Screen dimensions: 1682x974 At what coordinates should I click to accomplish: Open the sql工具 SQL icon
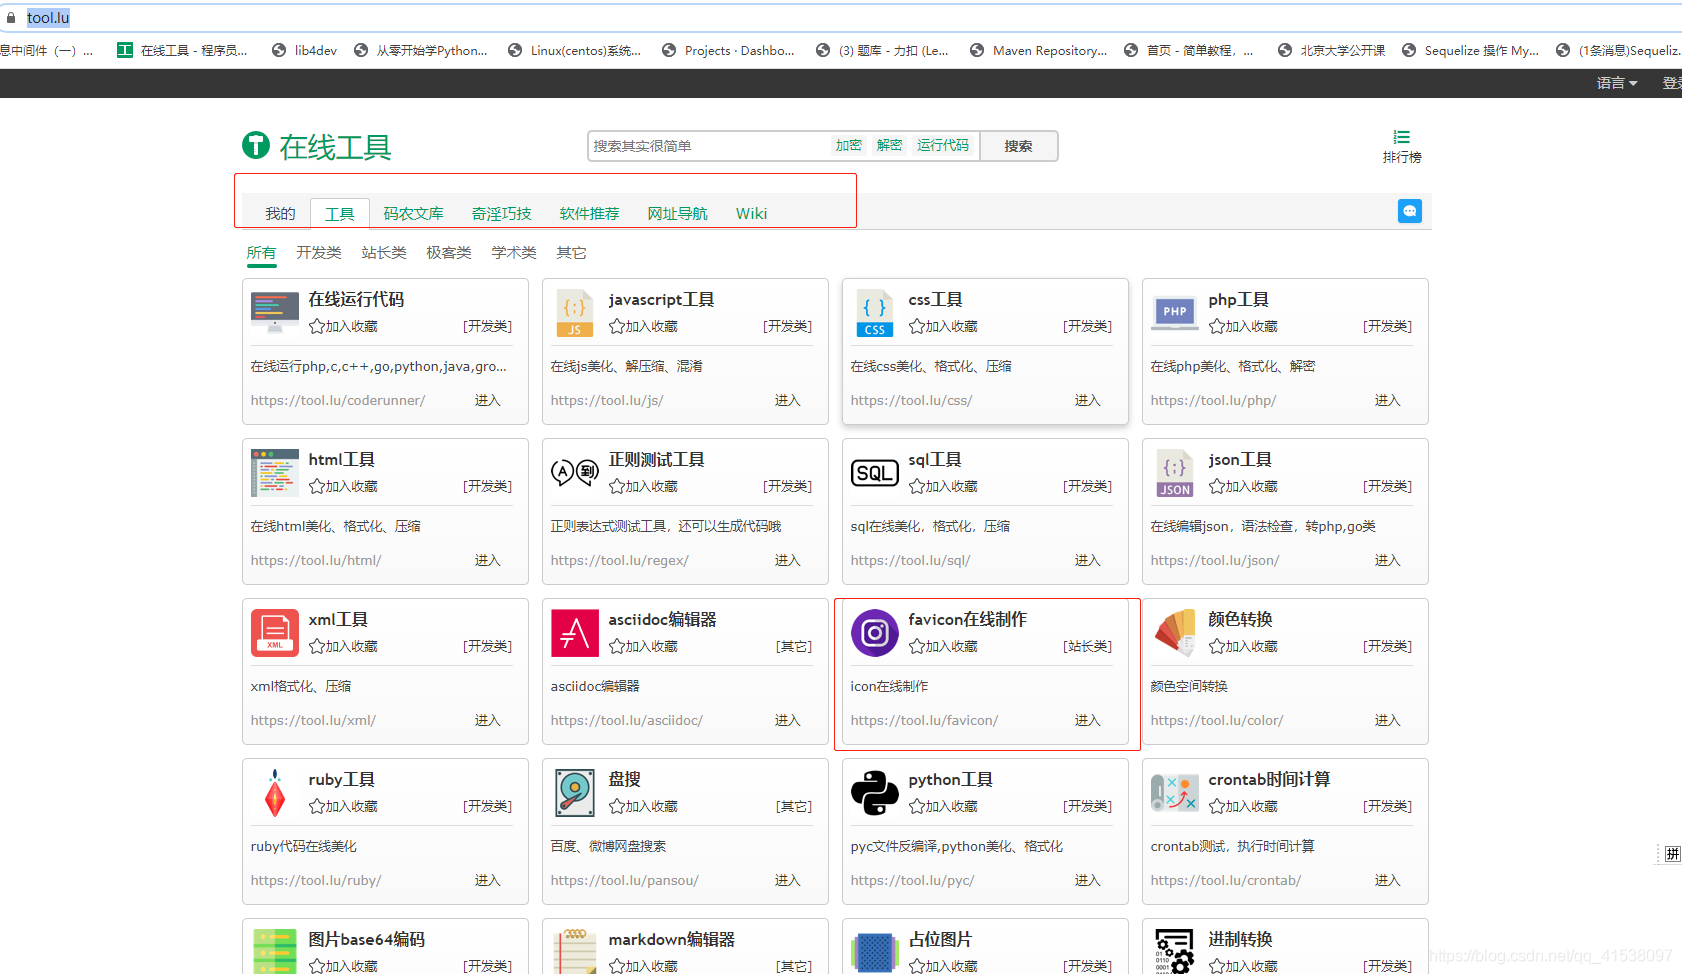click(x=874, y=473)
